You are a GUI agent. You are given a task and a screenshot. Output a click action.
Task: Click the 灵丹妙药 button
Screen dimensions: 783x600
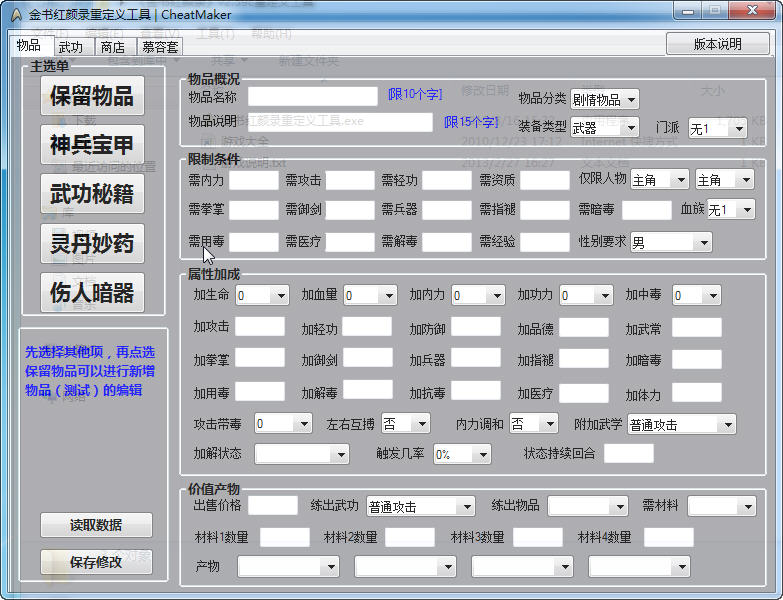pyautogui.click(x=92, y=244)
